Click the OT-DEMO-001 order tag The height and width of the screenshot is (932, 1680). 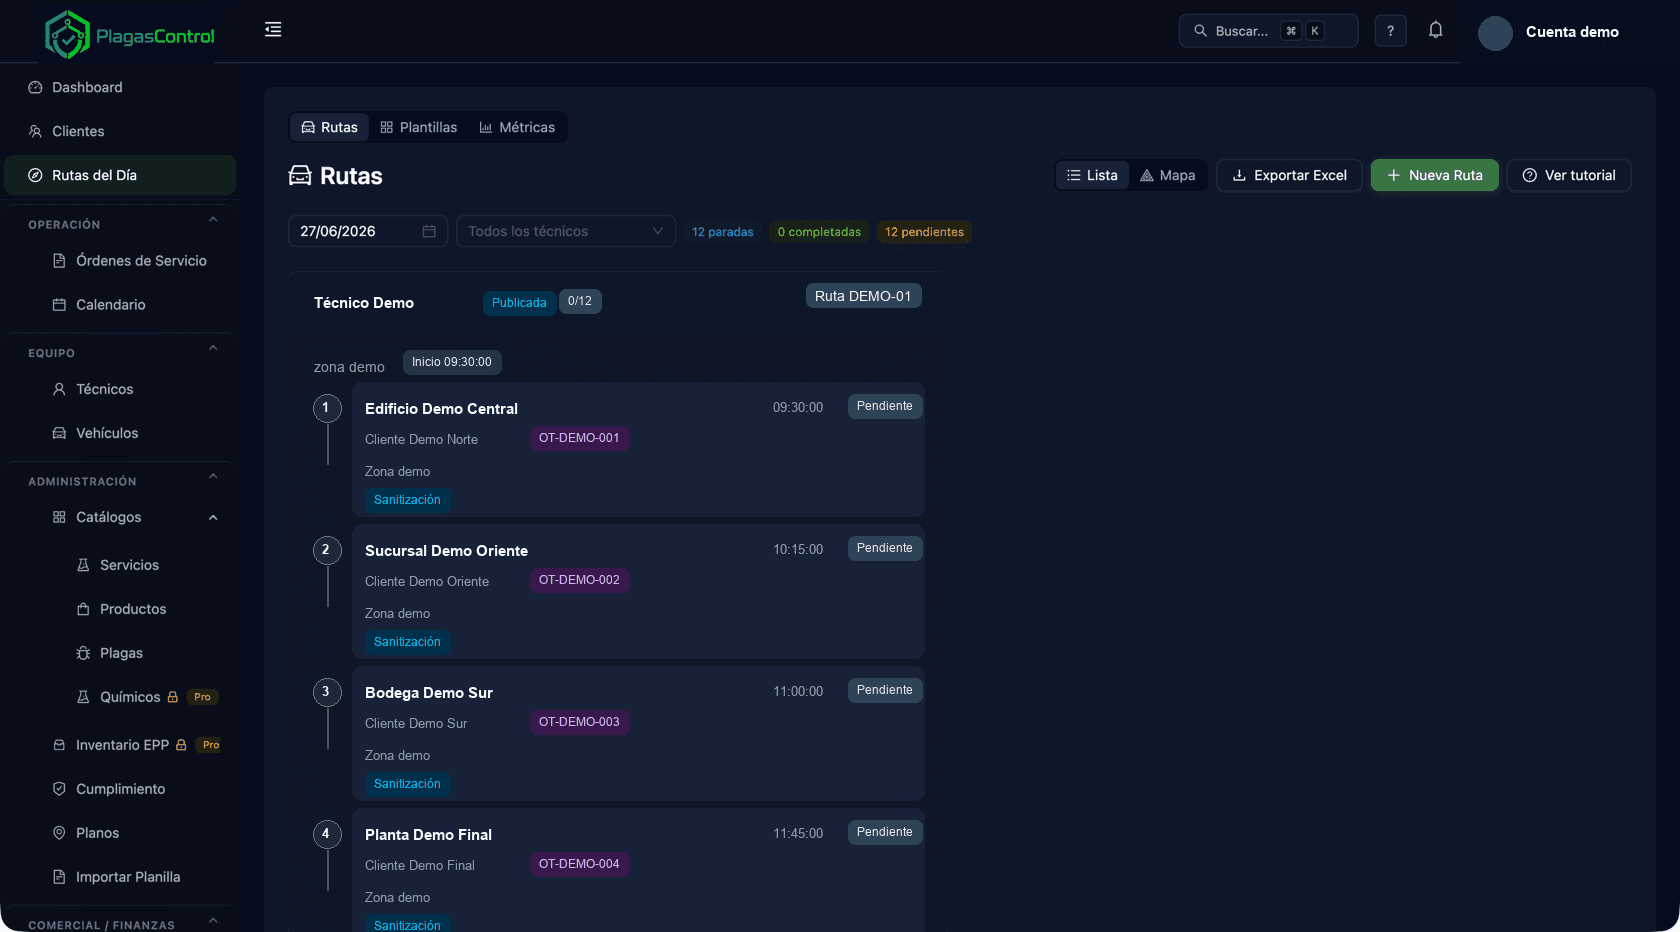click(x=579, y=438)
